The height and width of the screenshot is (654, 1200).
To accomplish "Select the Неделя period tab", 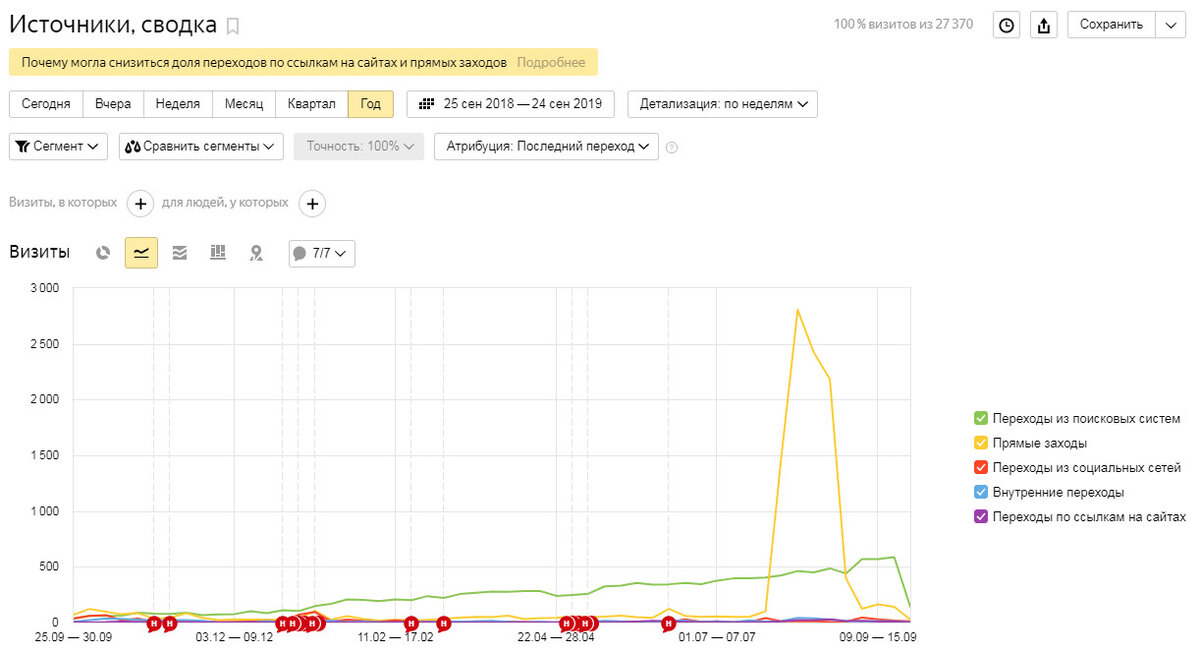I will click(x=178, y=104).
